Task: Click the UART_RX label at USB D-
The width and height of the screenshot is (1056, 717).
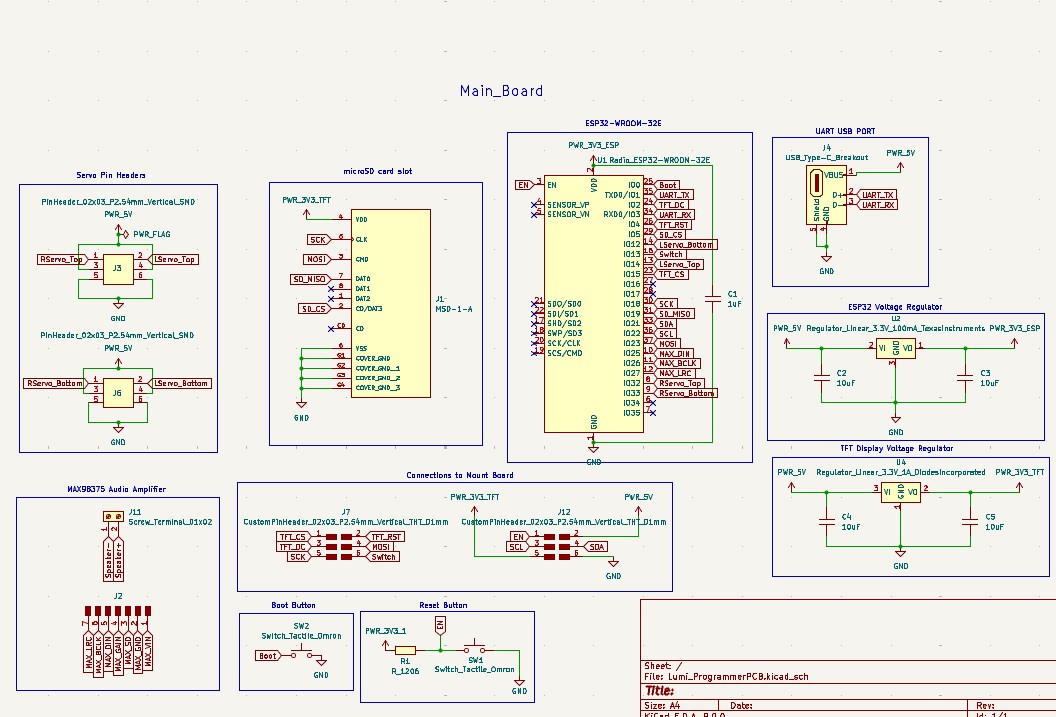Action: [878, 205]
